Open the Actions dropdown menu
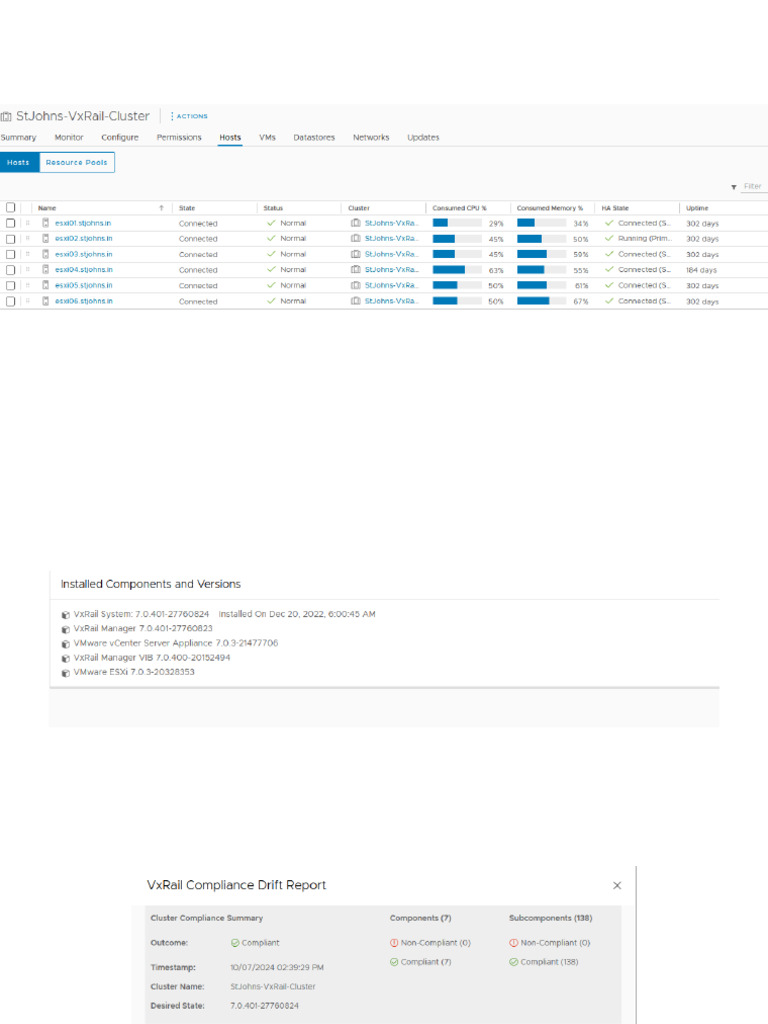This screenshot has width=768, height=1024. (x=188, y=116)
